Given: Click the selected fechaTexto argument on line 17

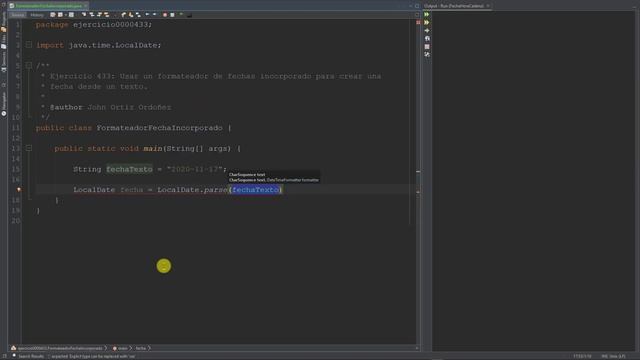Looking at the screenshot, I should click(256, 190).
